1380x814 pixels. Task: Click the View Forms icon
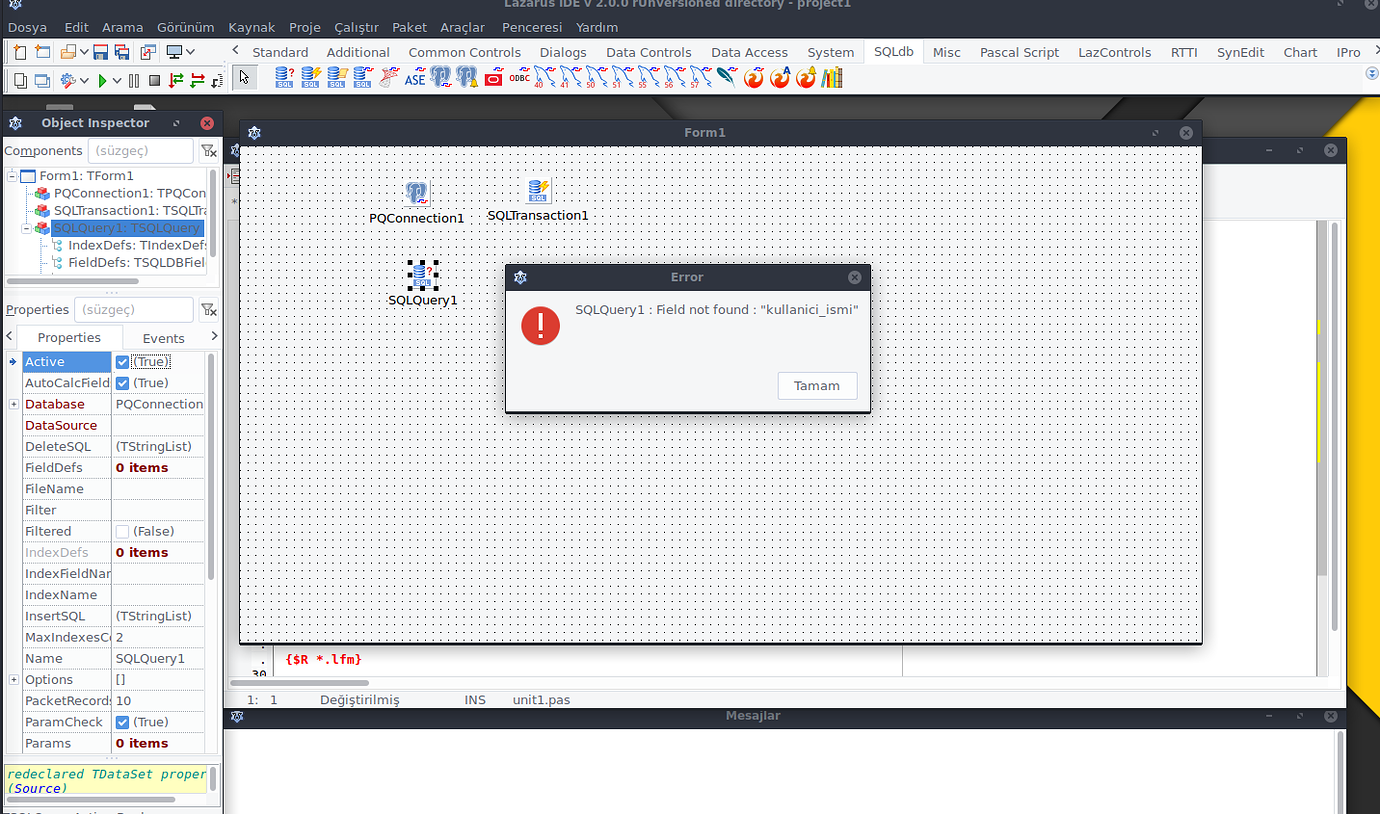pyautogui.click(x=42, y=81)
